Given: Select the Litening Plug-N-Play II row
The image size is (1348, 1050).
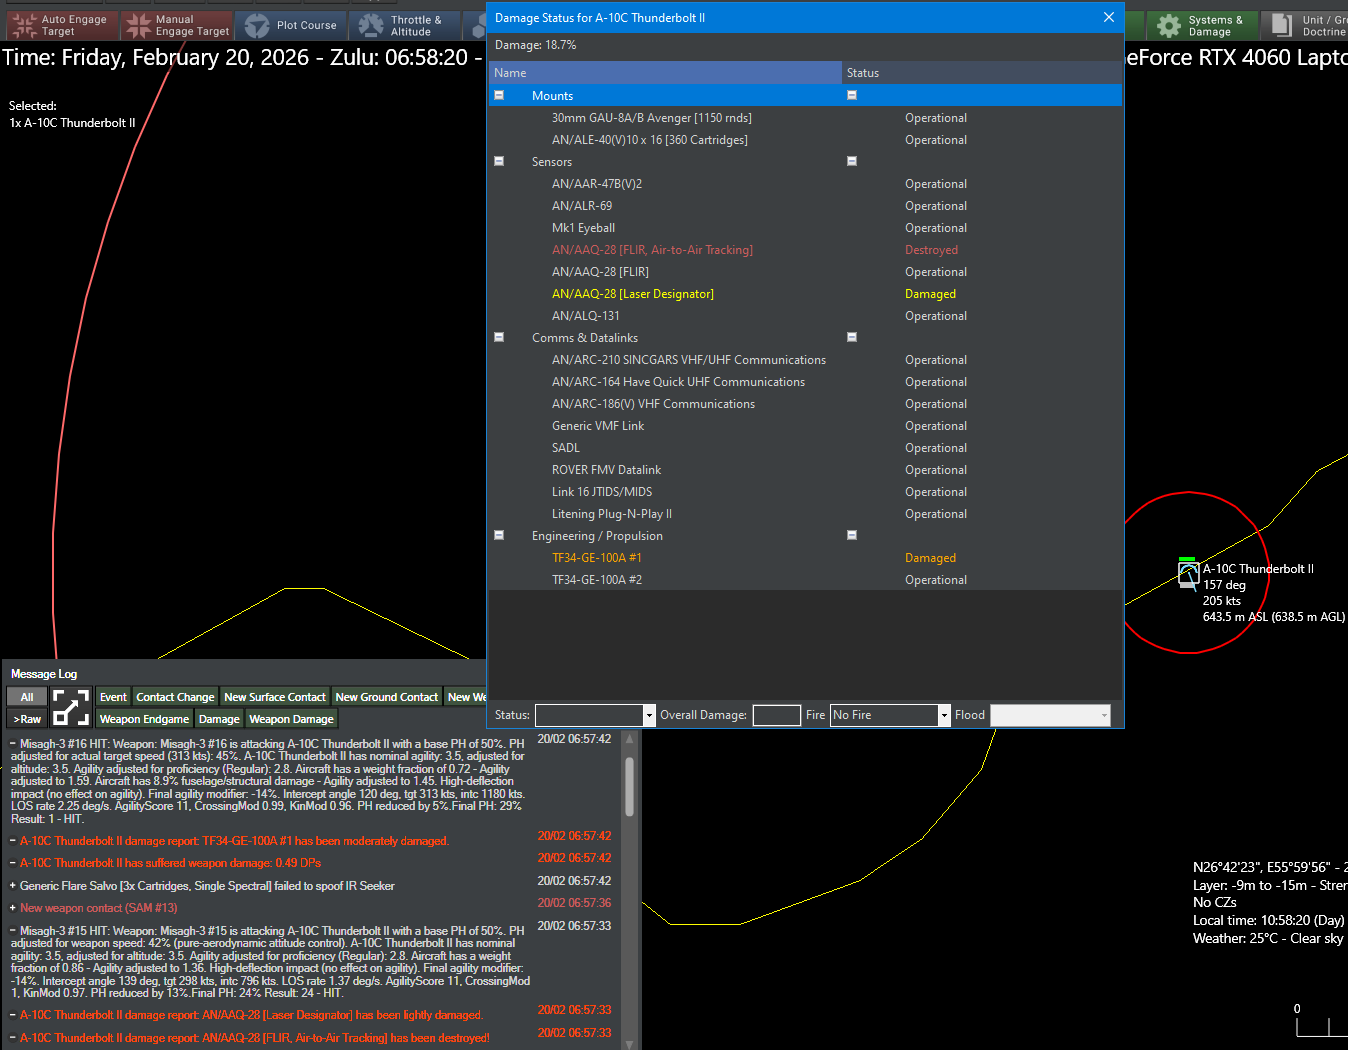Looking at the screenshot, I should pos(805,514).
